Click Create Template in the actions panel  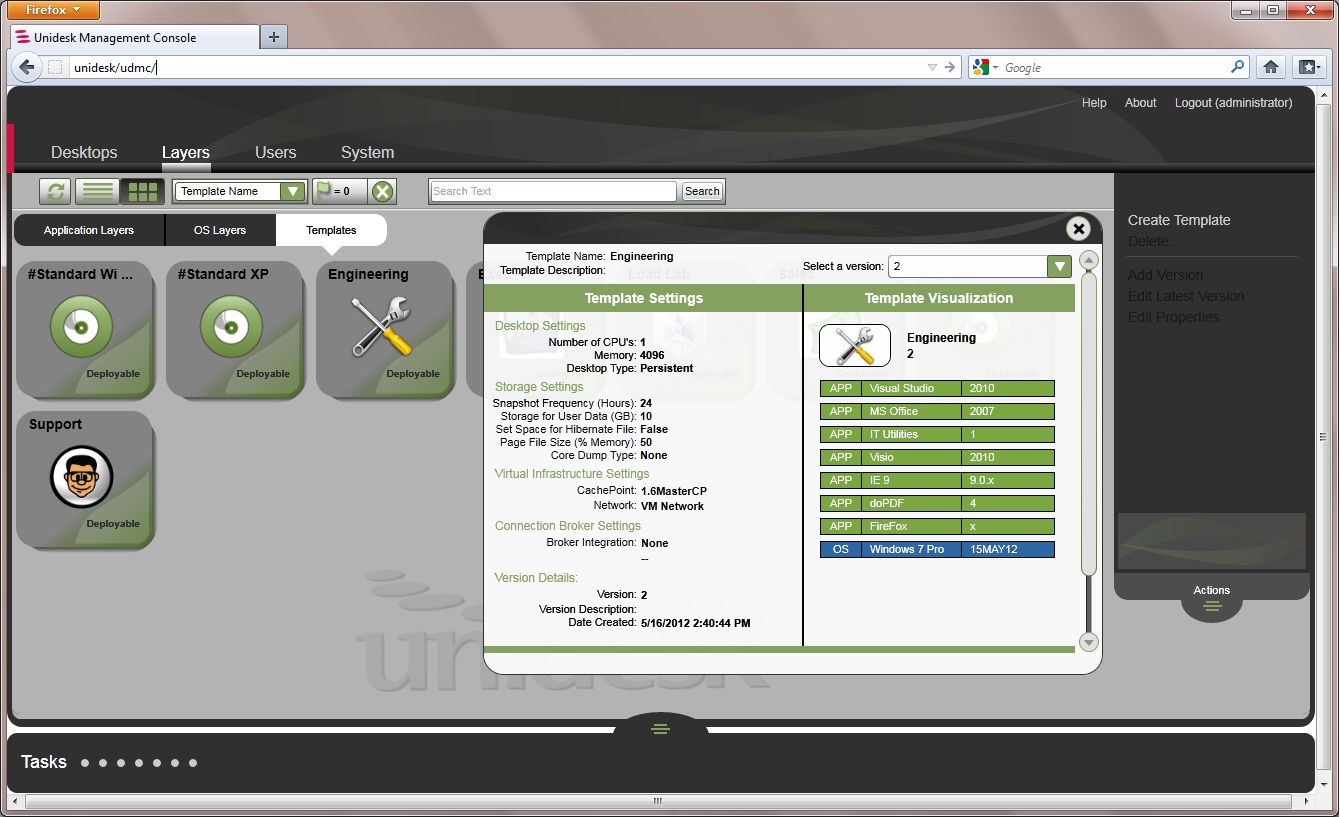(x=1179, y=220)
